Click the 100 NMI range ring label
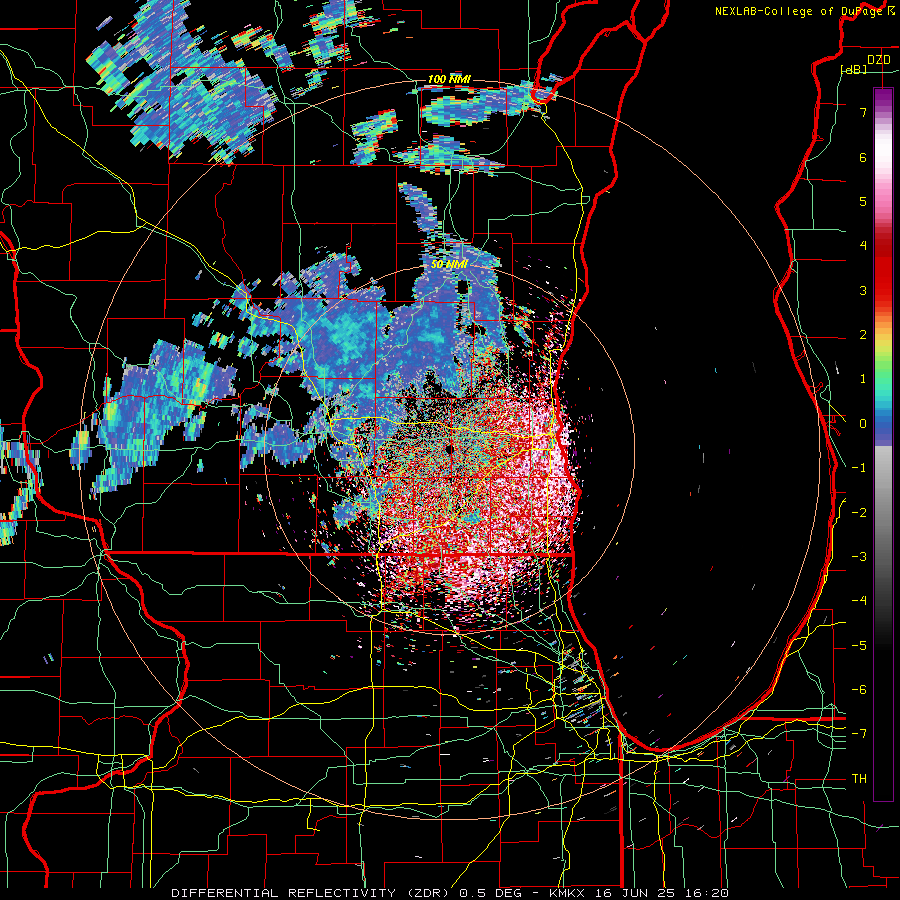This screenshot has height=900, width=900. 449,79
